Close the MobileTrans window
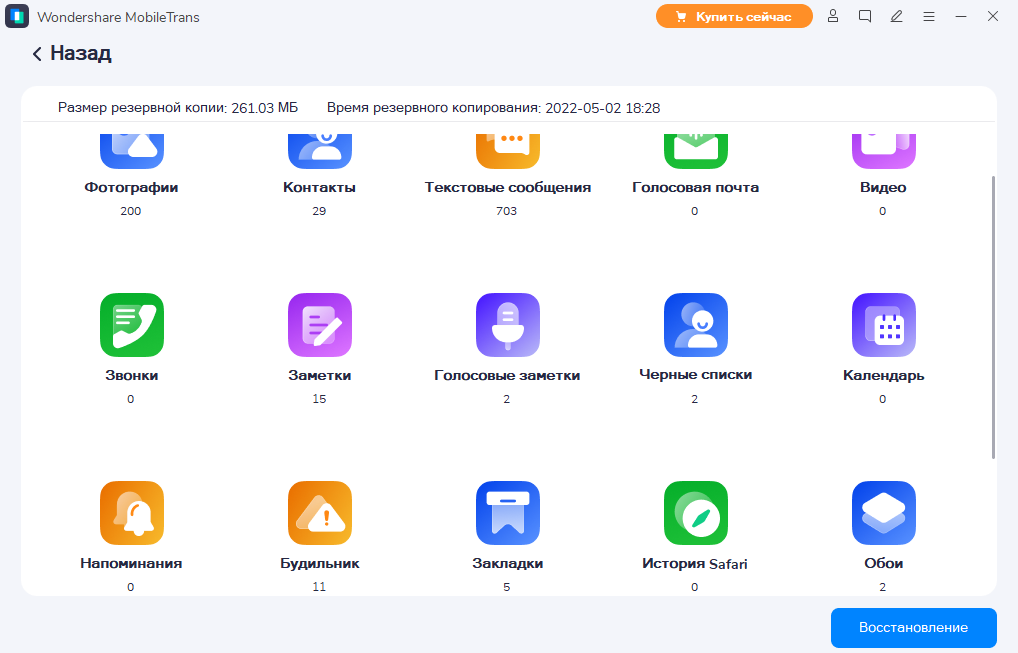The width and height of the screenshot is (1018, 653). 993,16
